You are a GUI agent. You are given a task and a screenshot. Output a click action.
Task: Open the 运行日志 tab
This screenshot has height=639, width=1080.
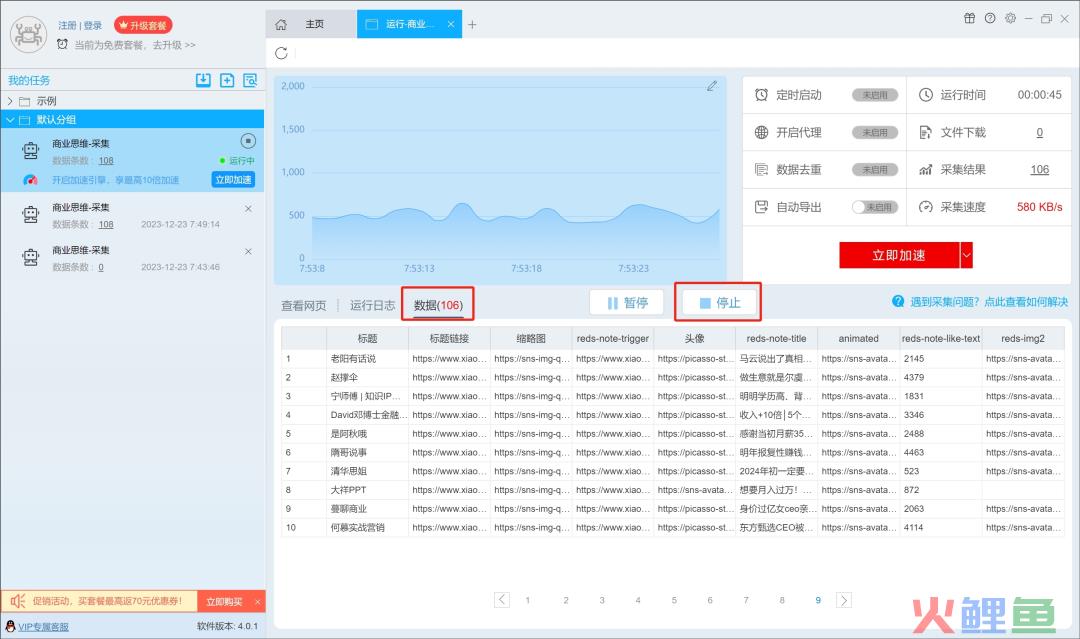click(373, 305)
